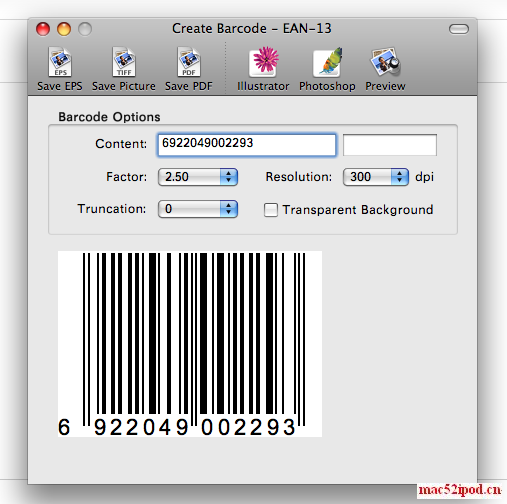Screen dimensions: 507x504
Task: Minimize window with the yellow button
Action: tap(64, 29)
